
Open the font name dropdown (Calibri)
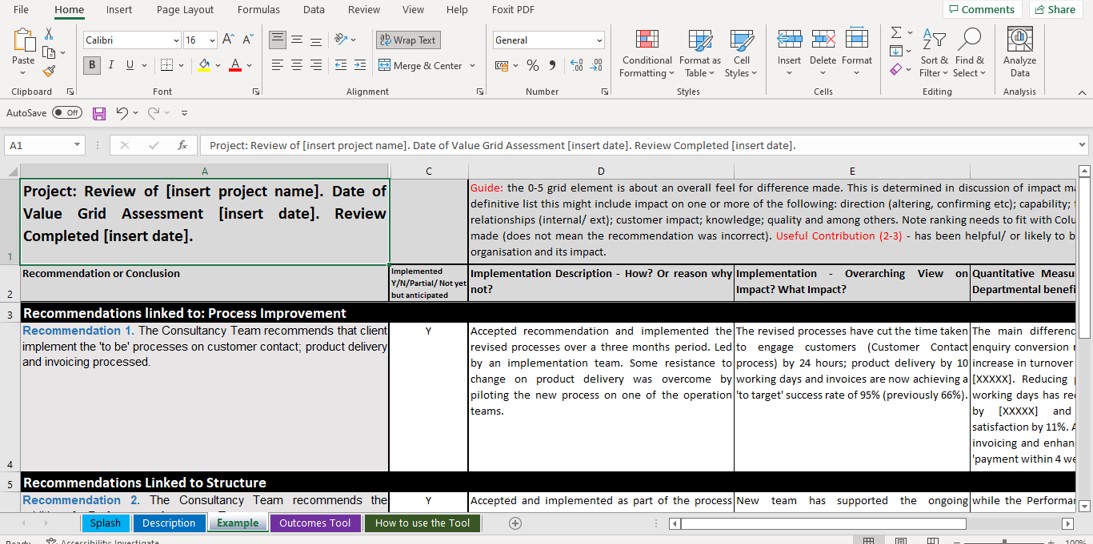pyautogui.click(x=176, y=40)
